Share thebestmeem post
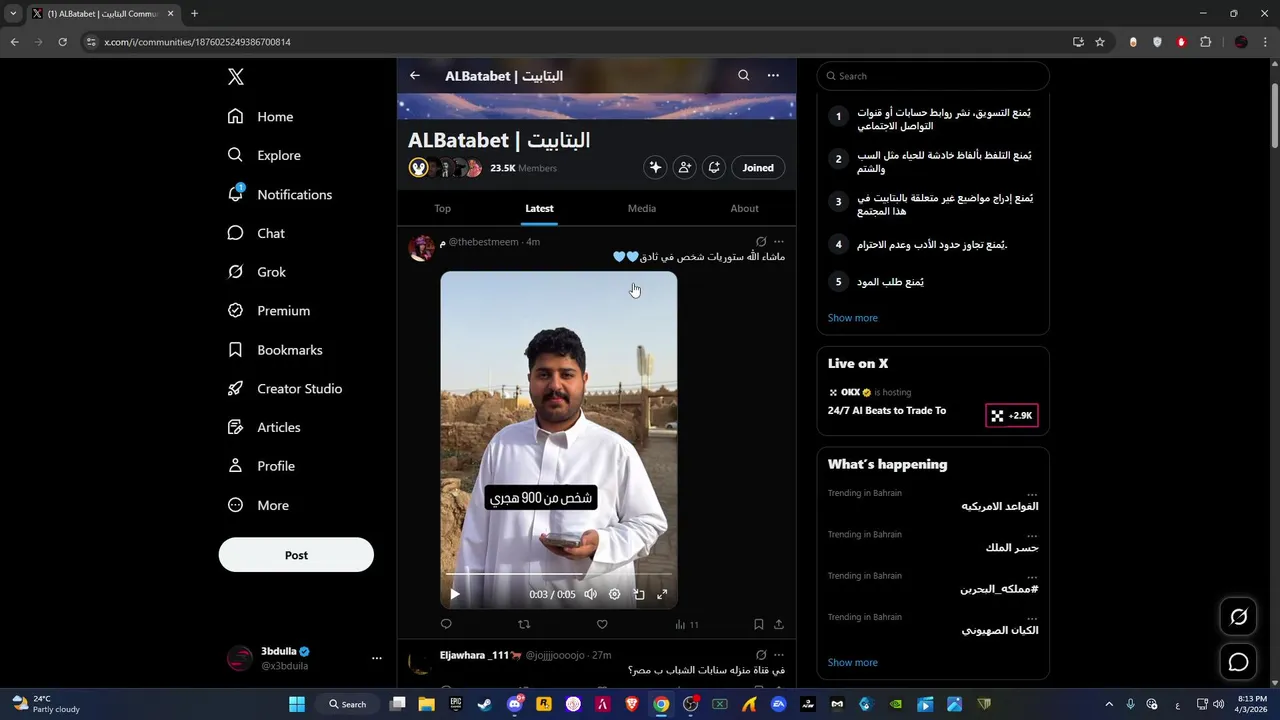The width and height of the screenshot is (1280, 720). click(x=779, y=624)
